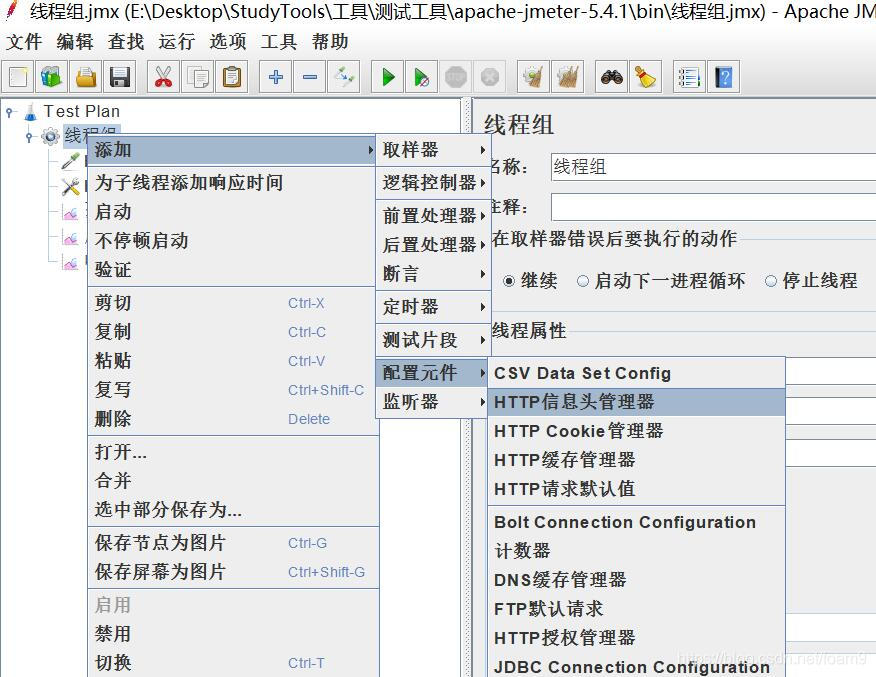Screen dimensions: 876x677
Task: Choose HTTP请求默认值
Action: click(636, 489)
